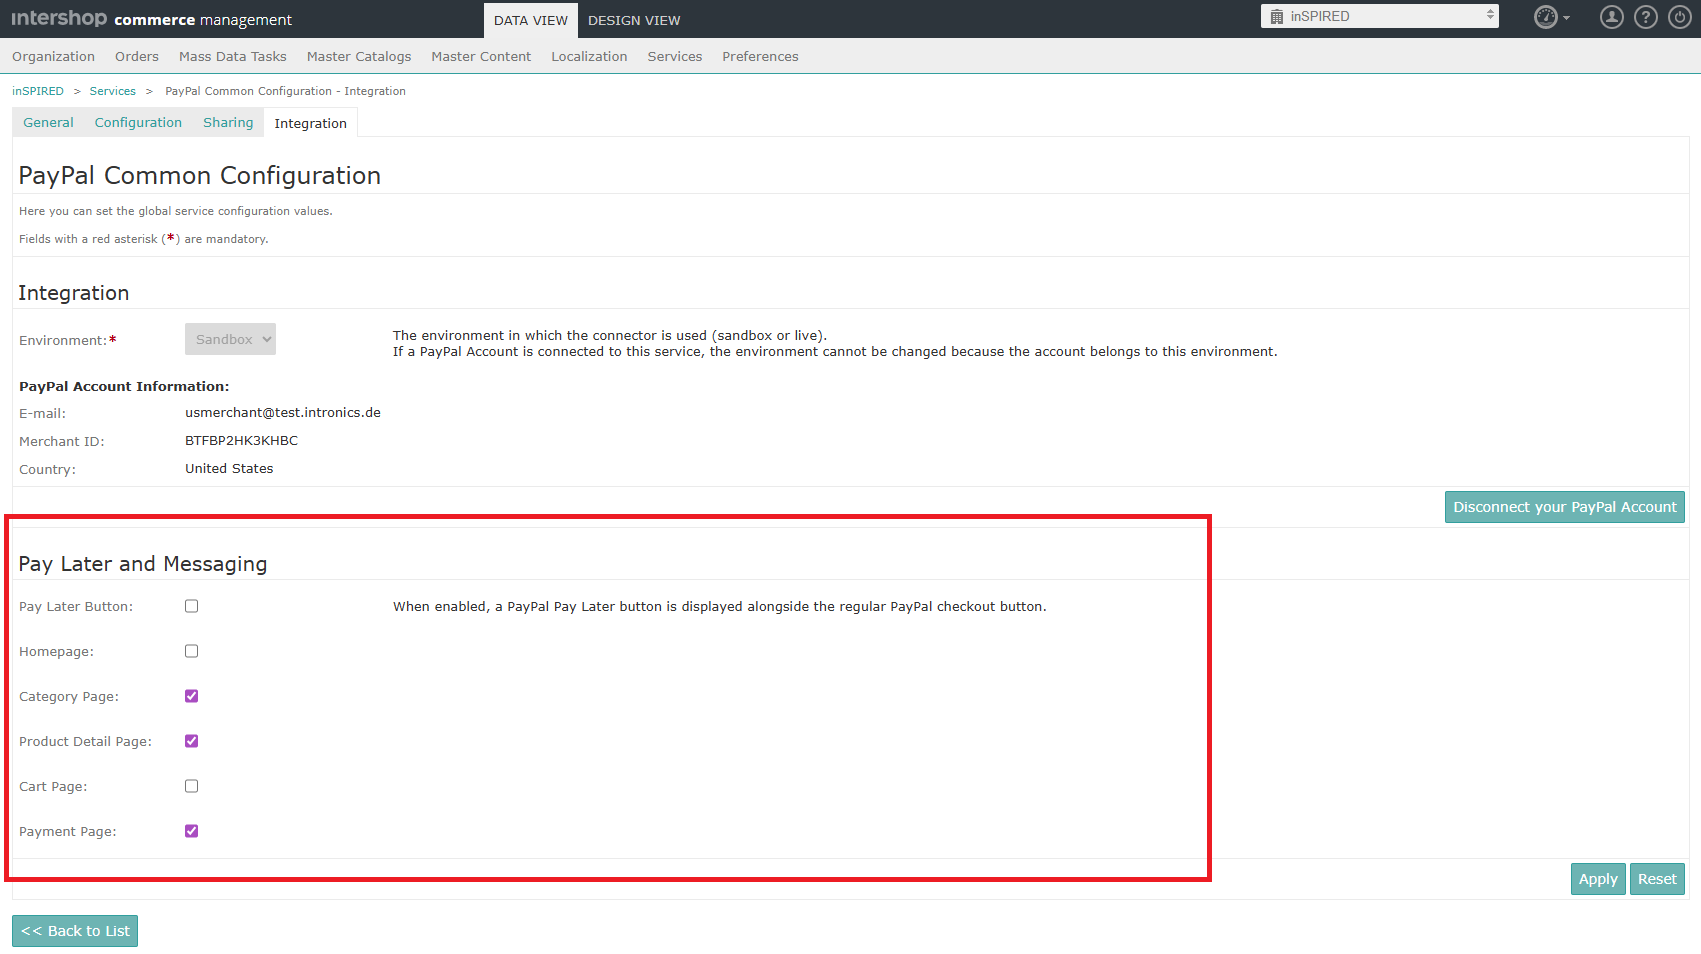Uncheck the Category Page checkbox
The height and width of the screenshot is (954, 1701).
point(192,696)
